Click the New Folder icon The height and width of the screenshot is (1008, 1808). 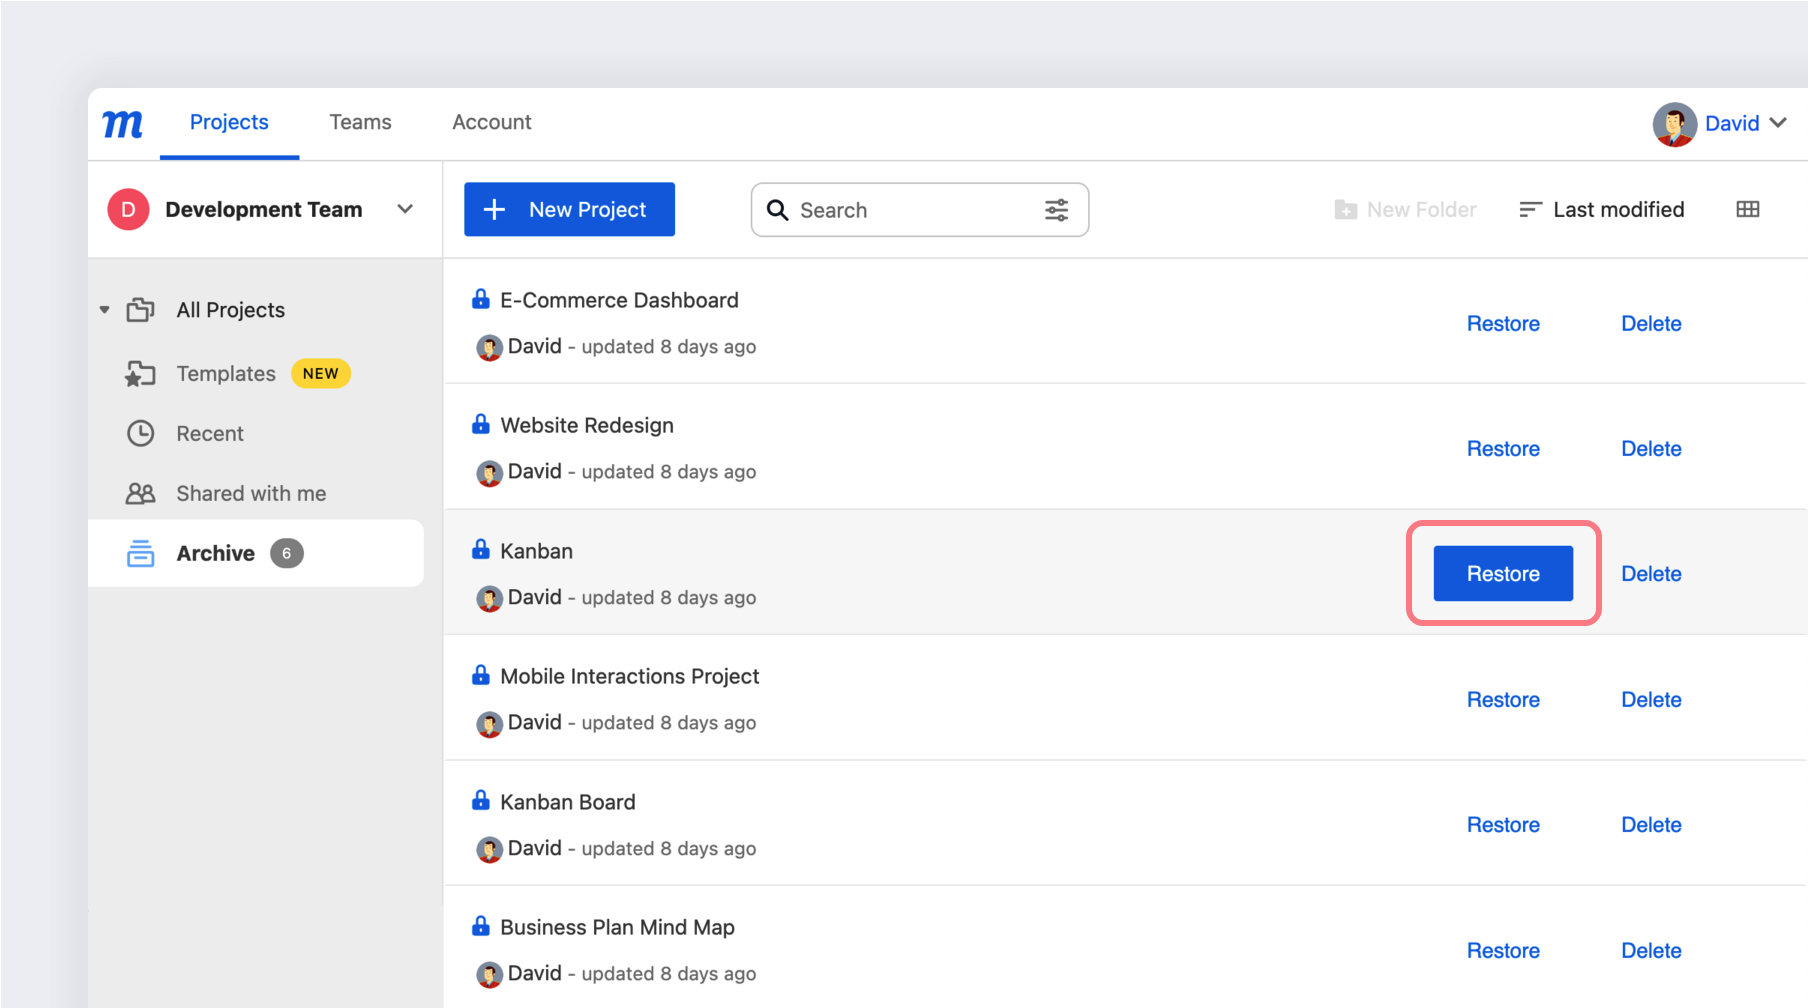click(1344, 209)
